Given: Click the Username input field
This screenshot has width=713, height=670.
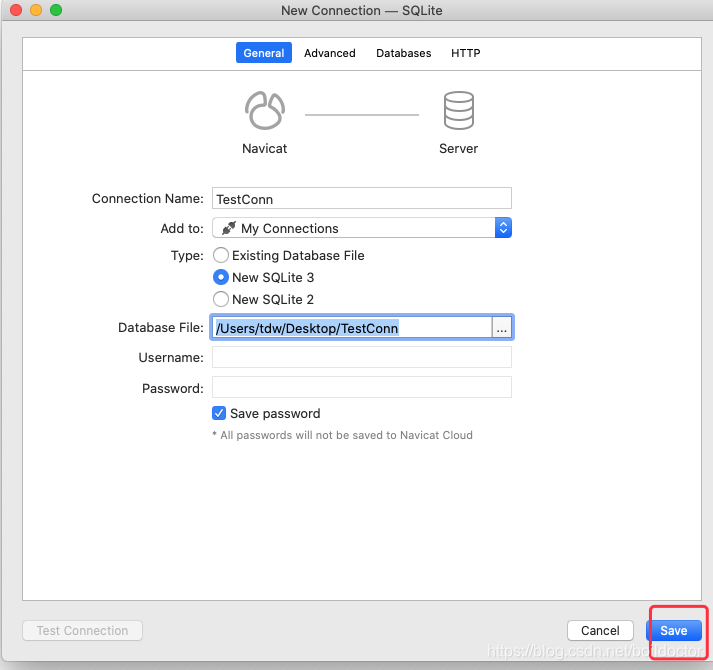Looking at the screenshot, I should tap(362, 357).
